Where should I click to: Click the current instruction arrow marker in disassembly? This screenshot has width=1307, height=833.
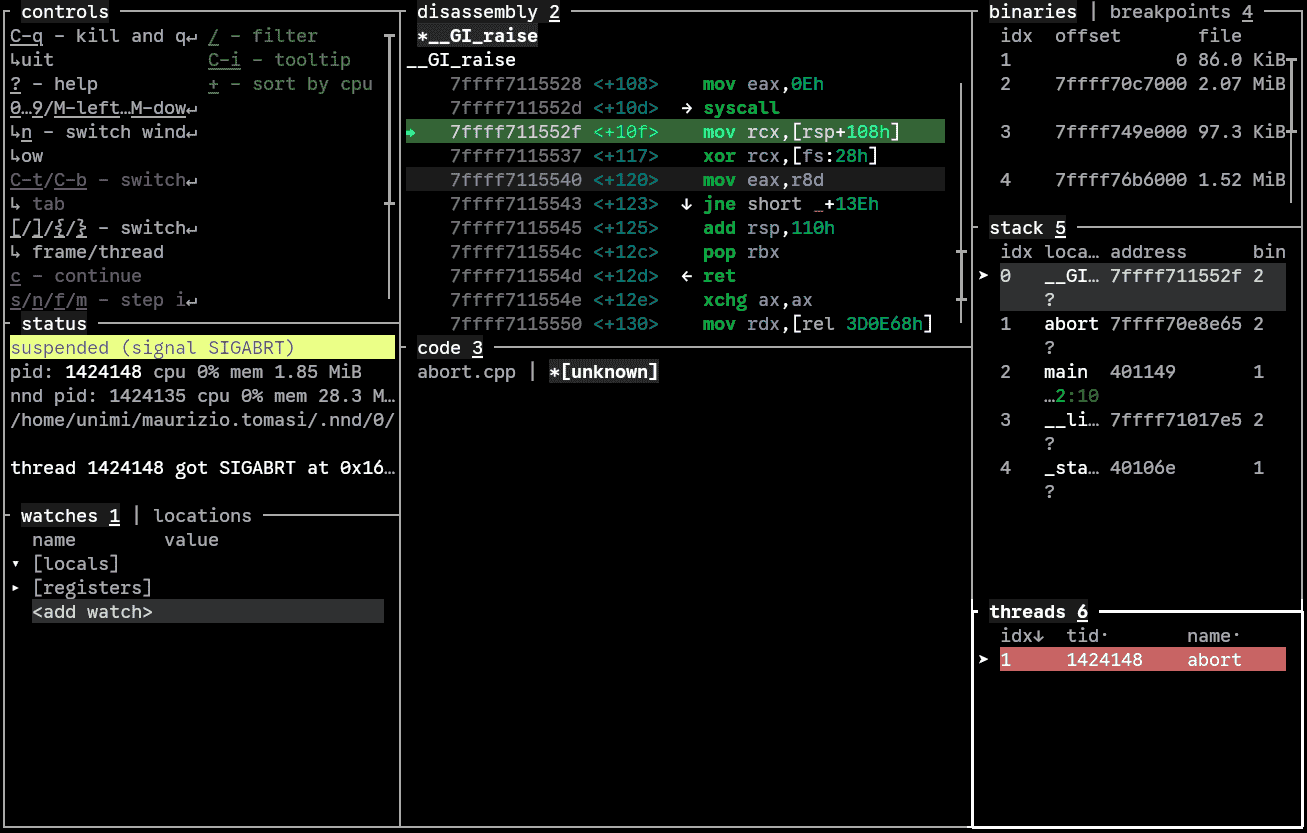411,132
